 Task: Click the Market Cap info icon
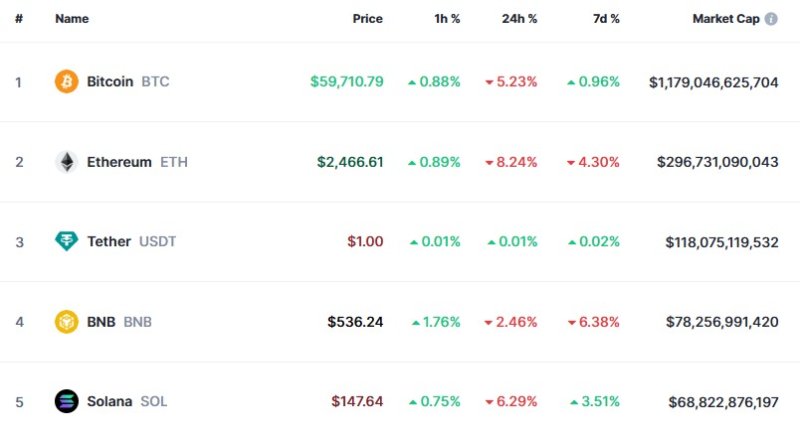point(771,19)
